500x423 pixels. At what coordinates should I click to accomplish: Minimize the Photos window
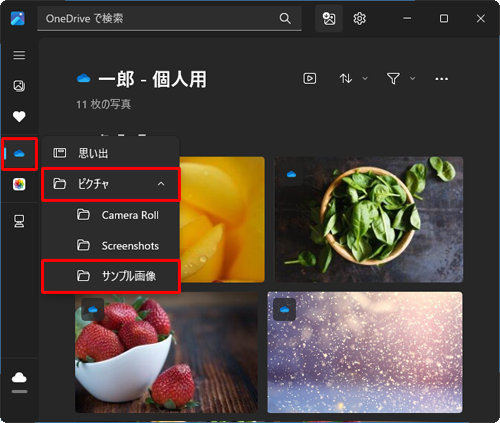407,18
